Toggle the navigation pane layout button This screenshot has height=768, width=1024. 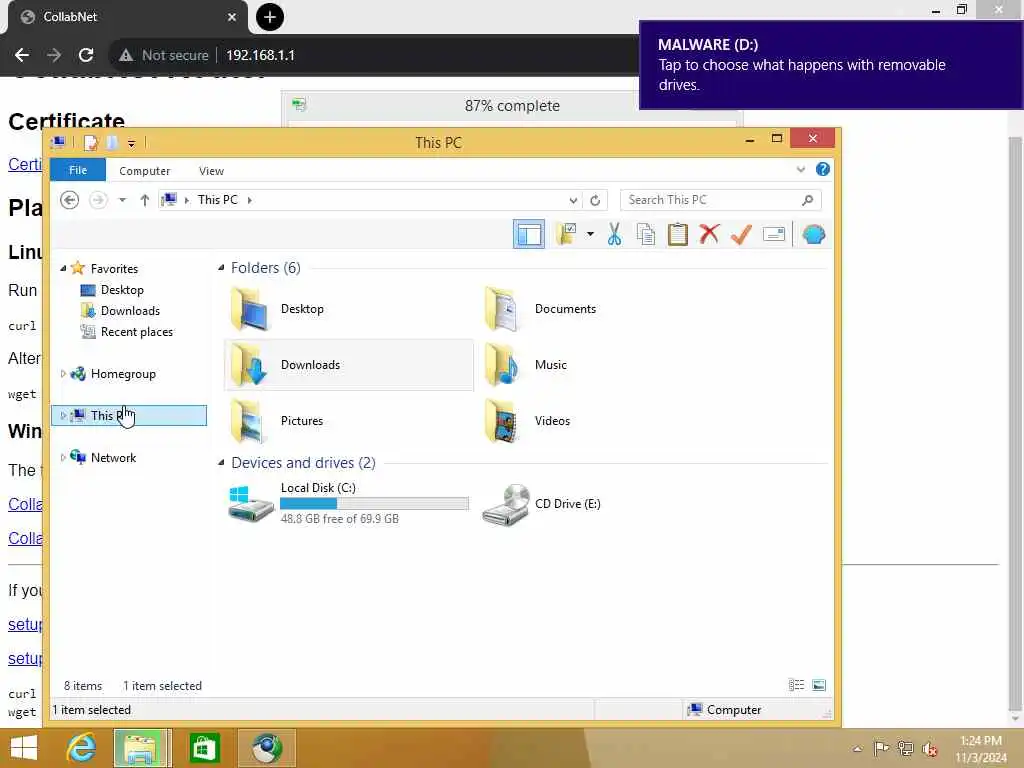click(x=528, y=234)
